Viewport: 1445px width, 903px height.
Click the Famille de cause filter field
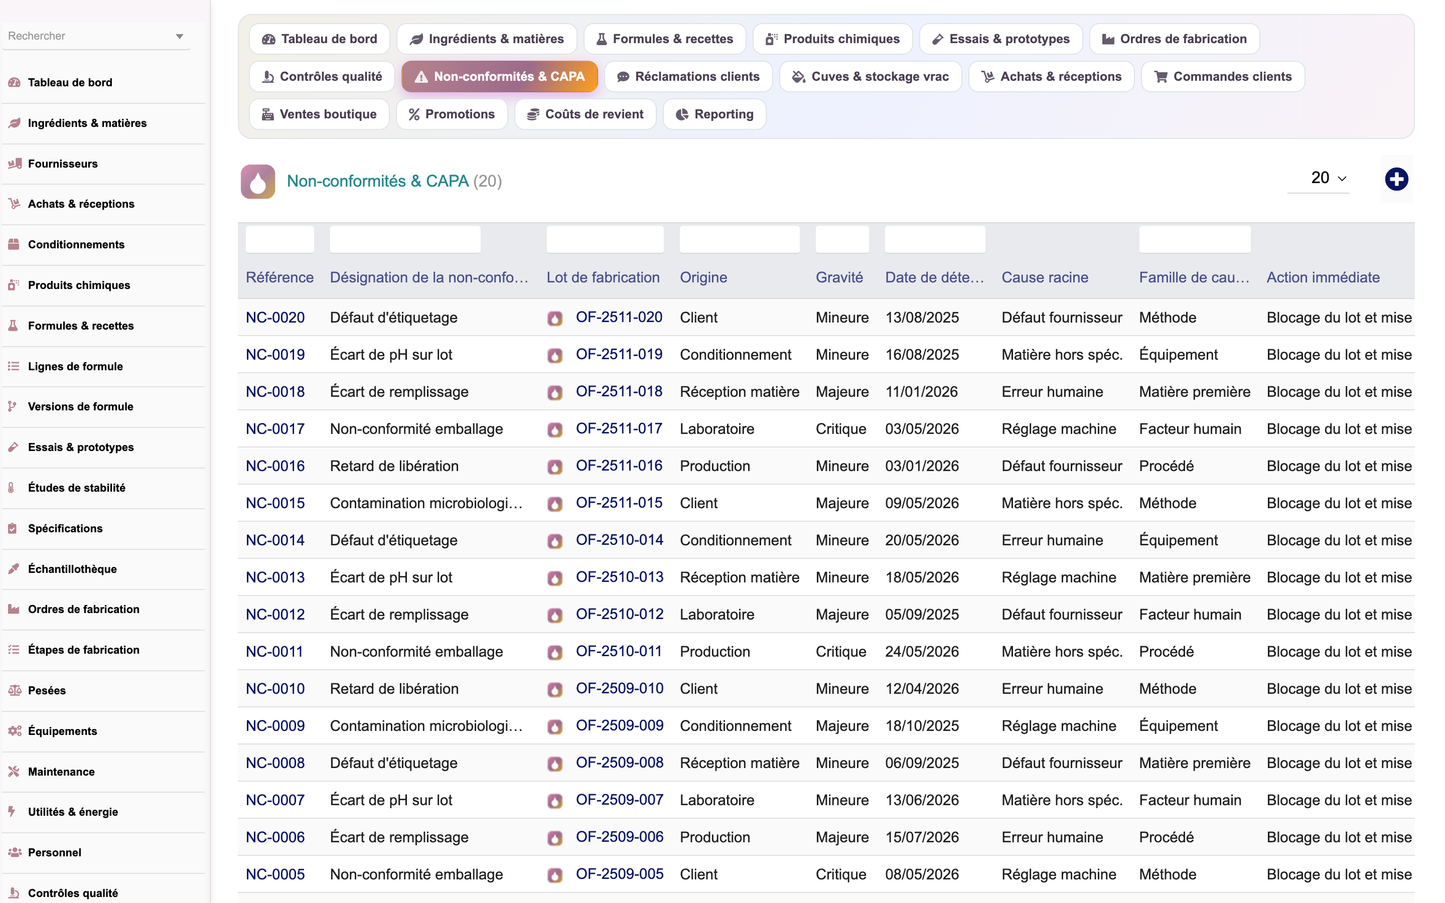click(x=1195, y=239)
